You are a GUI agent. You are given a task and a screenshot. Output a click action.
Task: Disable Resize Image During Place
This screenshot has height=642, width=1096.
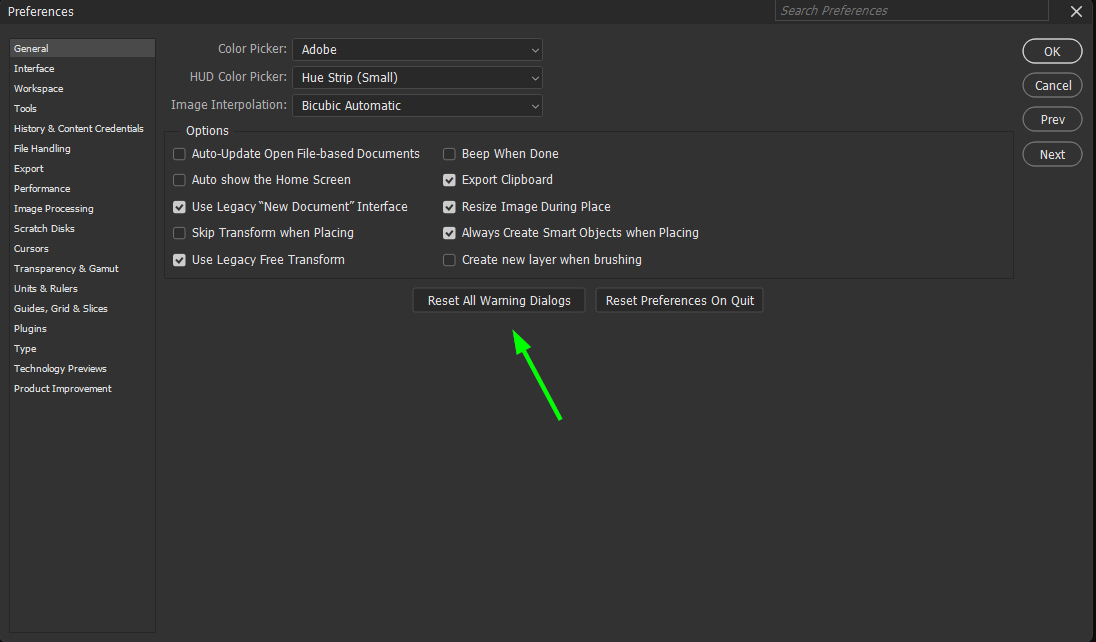449,206
